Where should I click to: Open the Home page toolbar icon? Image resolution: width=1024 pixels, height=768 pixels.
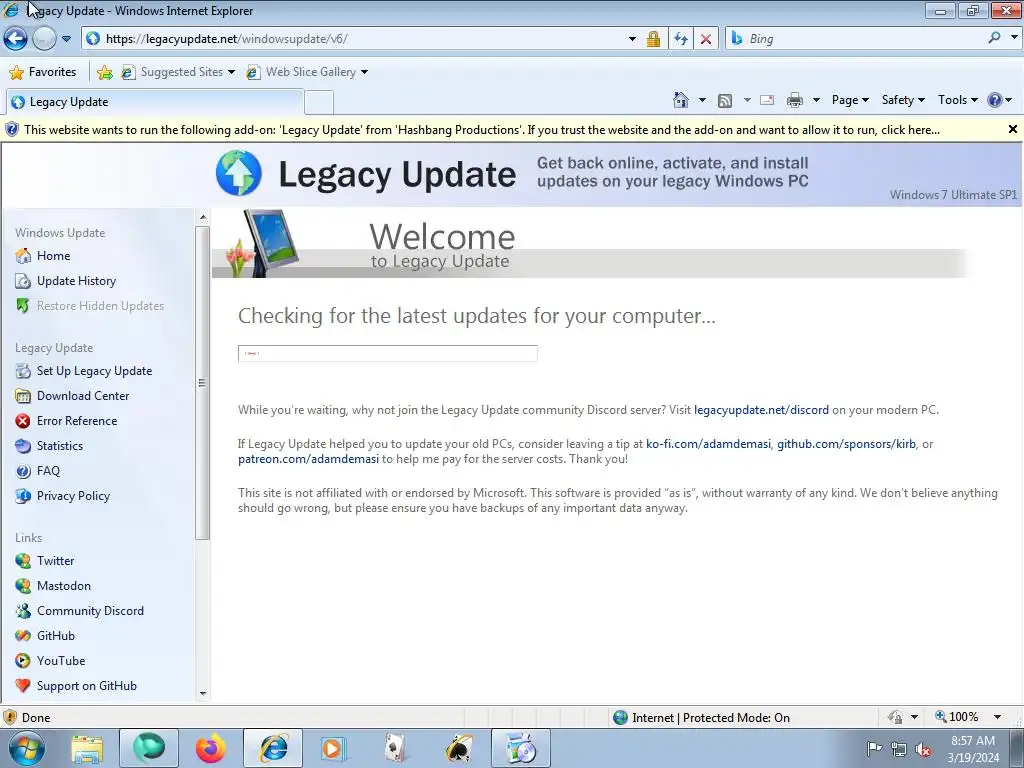[x=680, y=100]
